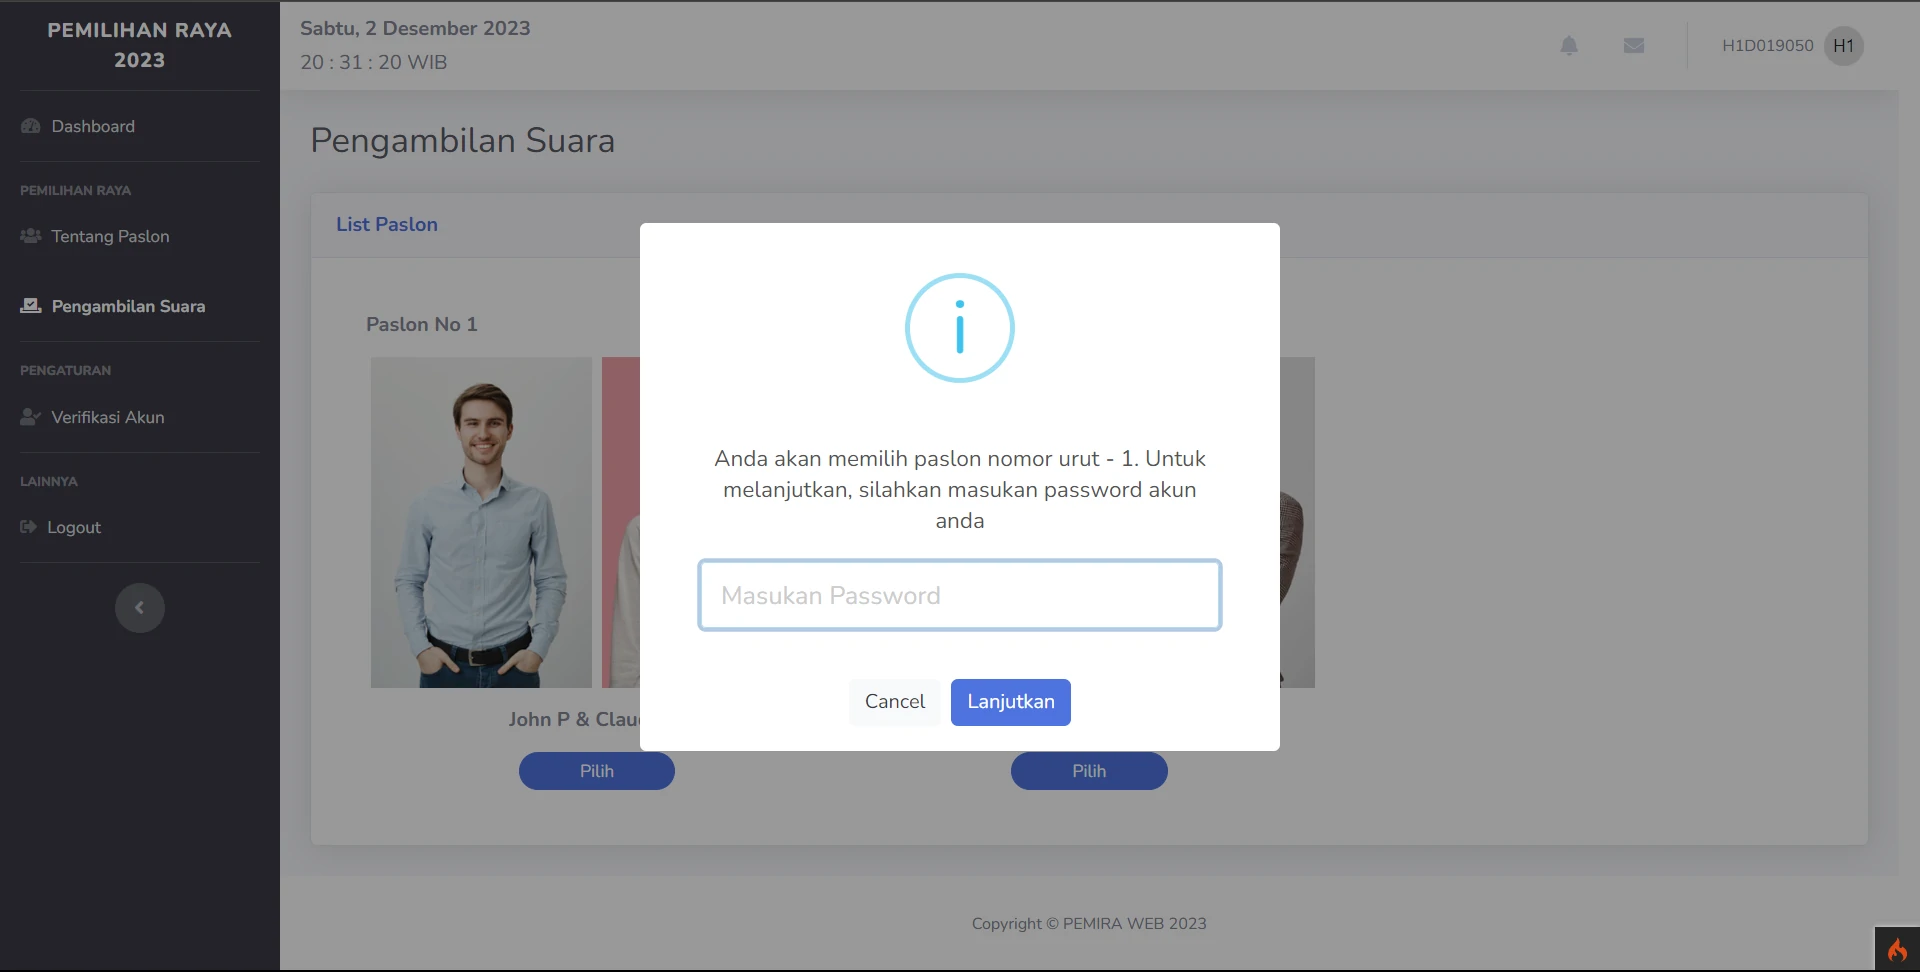Screen dimensions: 1920x972
Task: Focus the Masukan Password field
Action: 960,595
